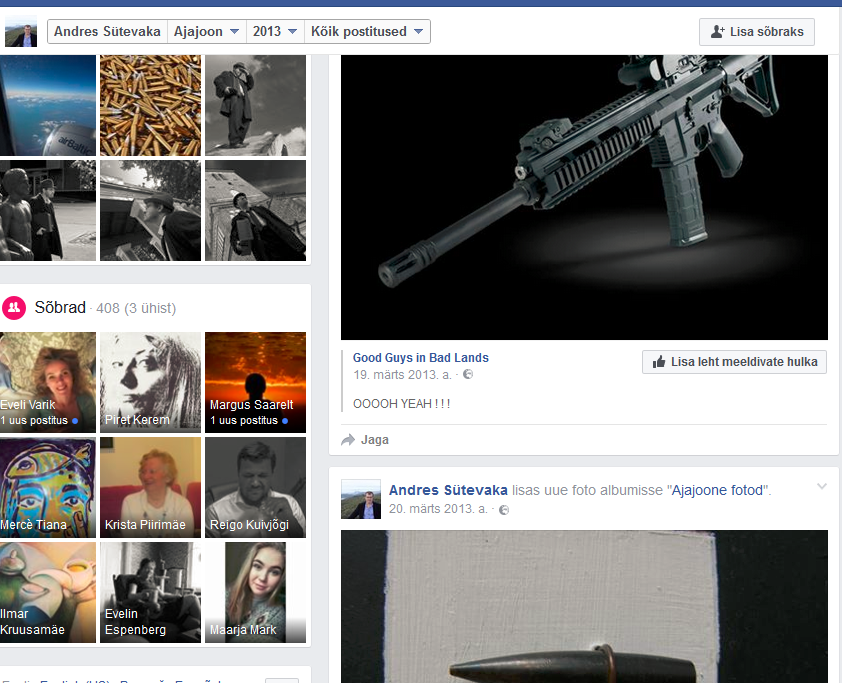Open the Sõbrad friends list link

coord(60,308)
